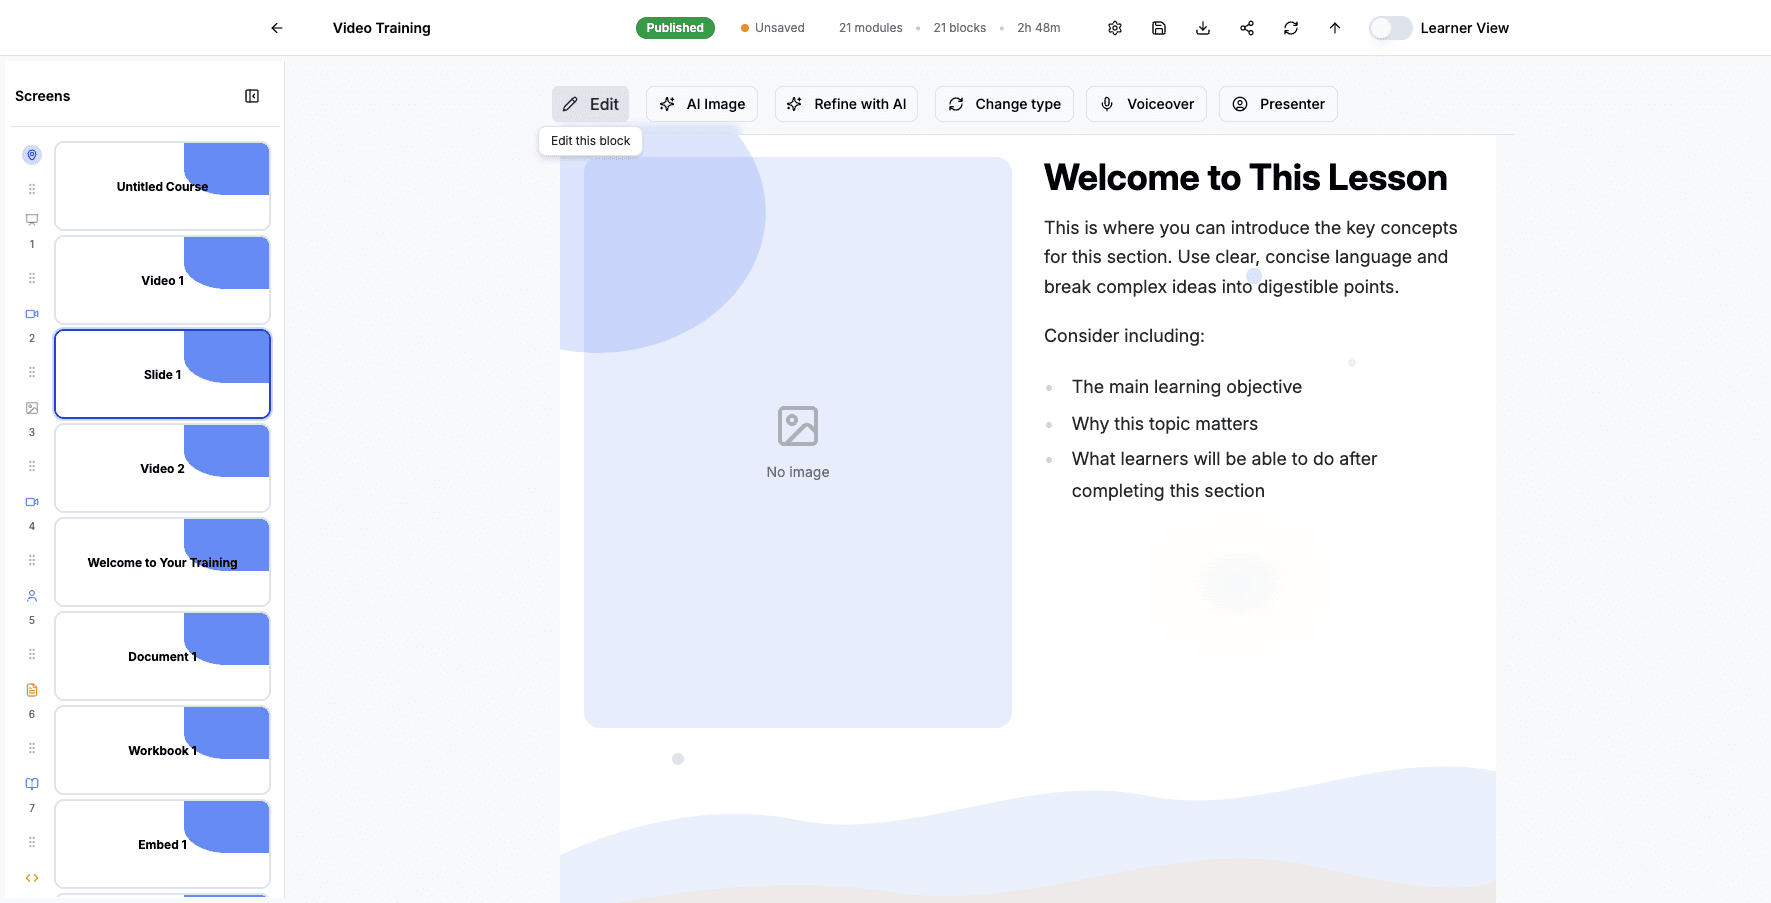Go back using the header back arrow
The height and width of the screenshot is (903, 1771).
point(276,27)
